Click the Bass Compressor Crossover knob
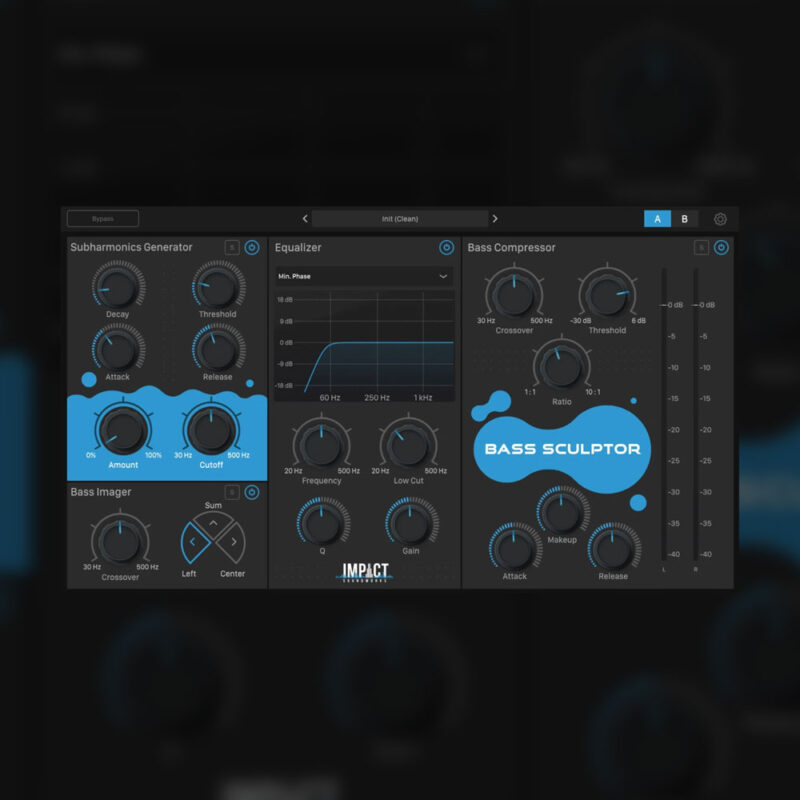800x800 pixels. (514, 294)
